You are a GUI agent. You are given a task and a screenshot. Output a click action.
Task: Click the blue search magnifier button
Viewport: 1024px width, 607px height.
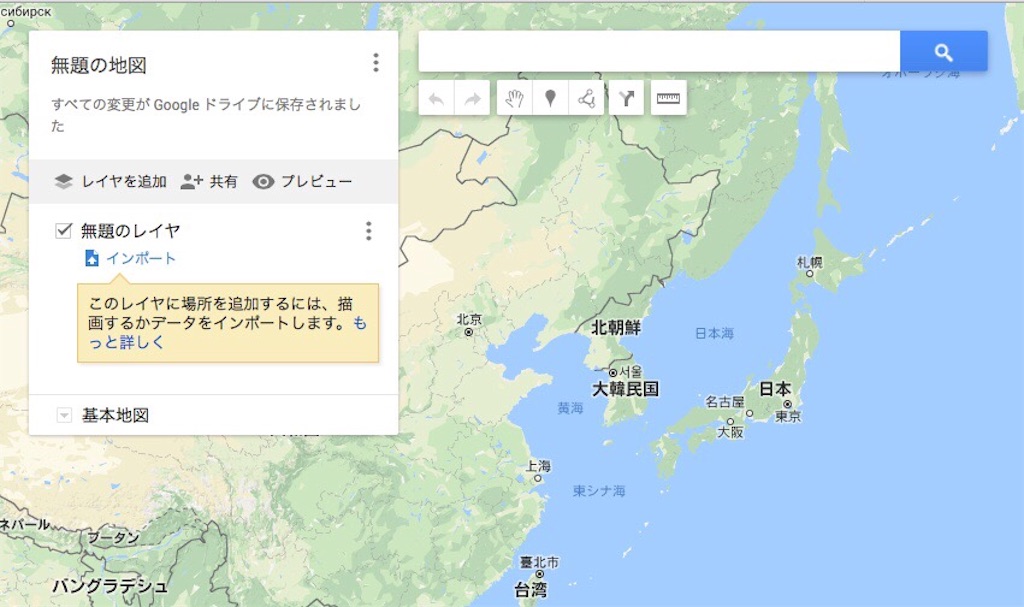[x=944, y=51]
